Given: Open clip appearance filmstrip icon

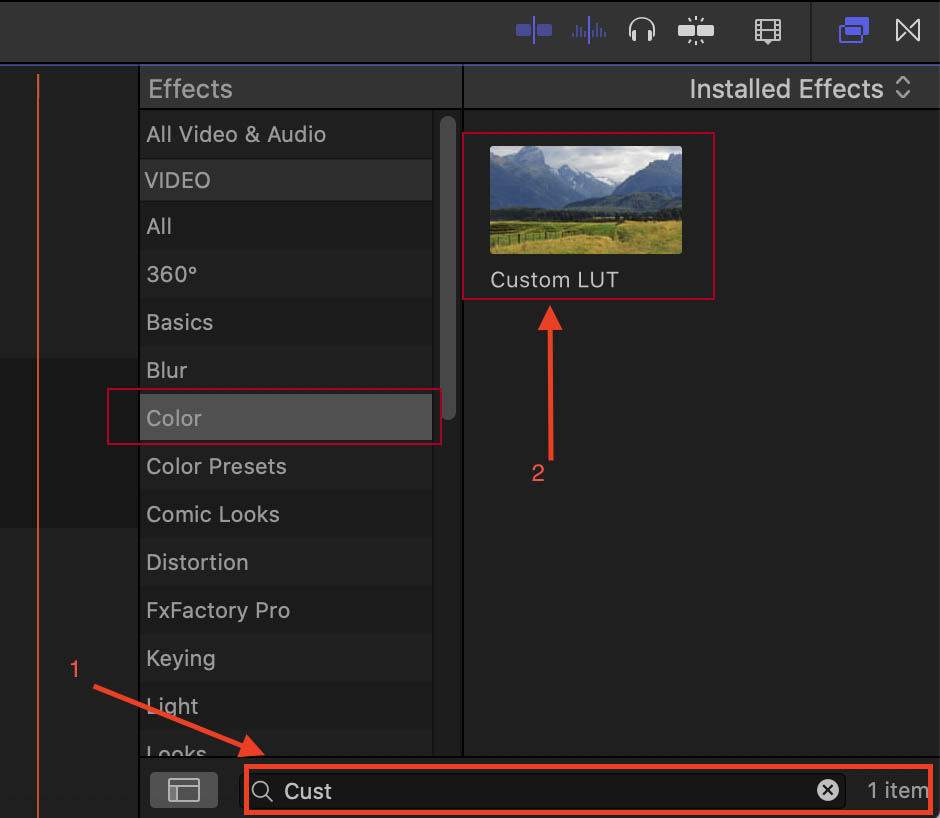Looking at the screenshot, I should point(767,31).
